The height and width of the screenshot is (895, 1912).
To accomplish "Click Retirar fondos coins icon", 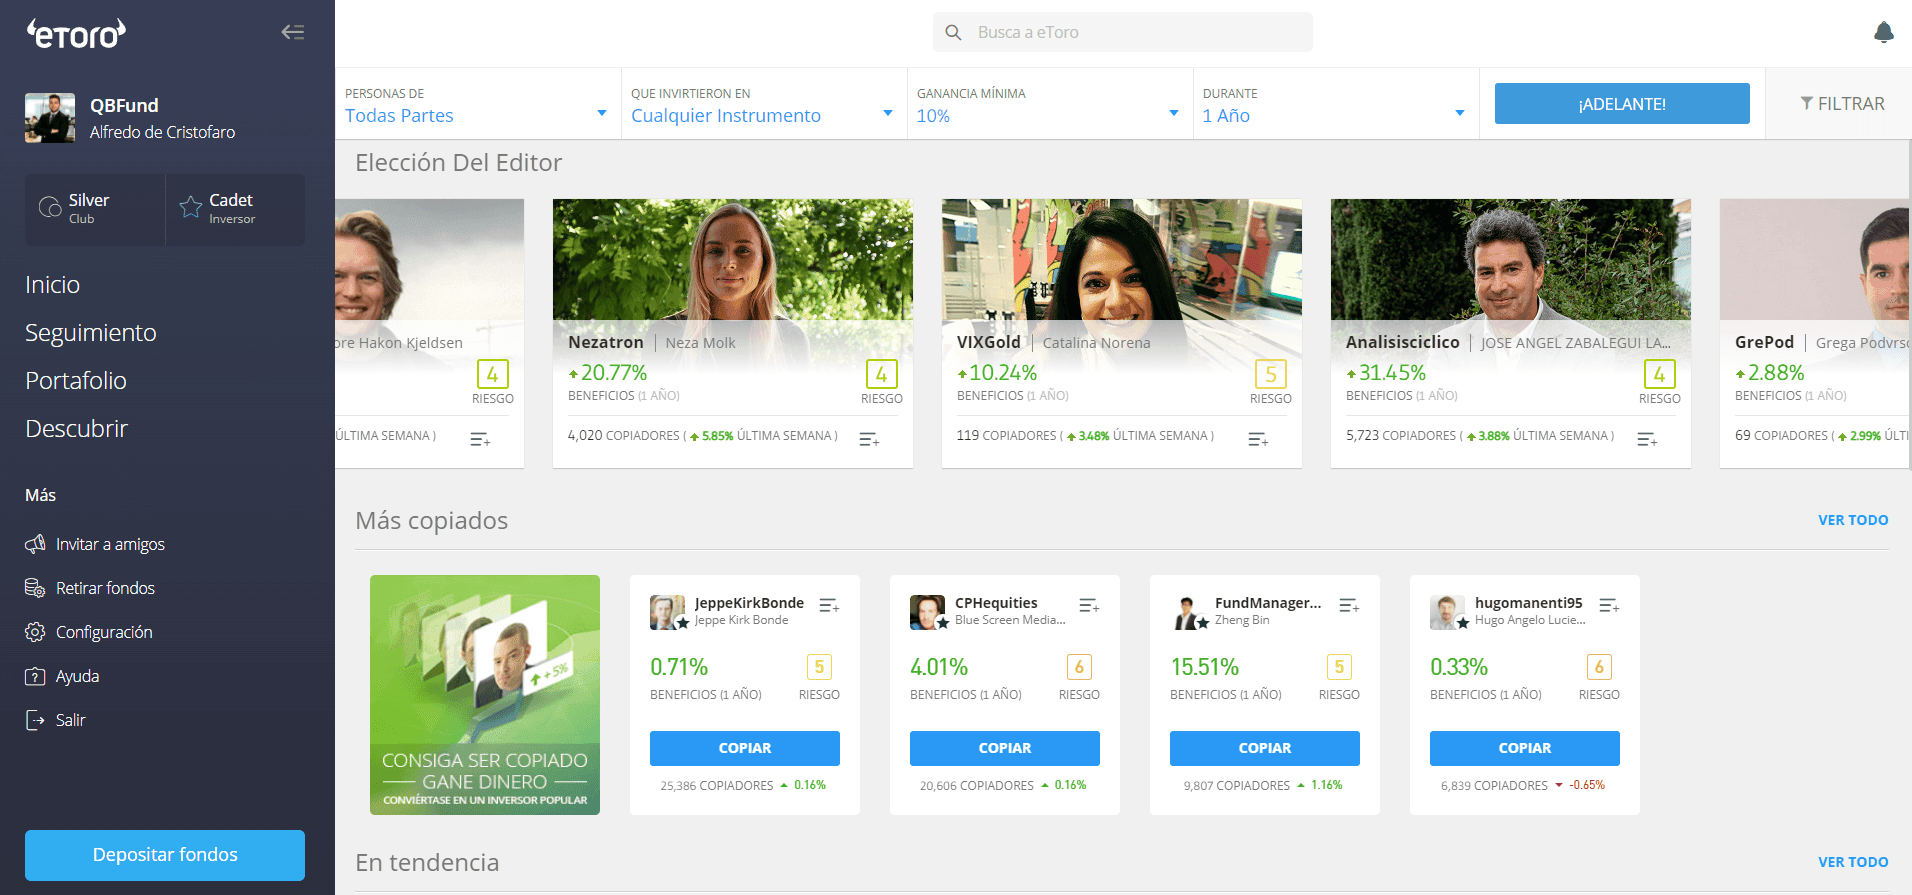I will 35,588.
